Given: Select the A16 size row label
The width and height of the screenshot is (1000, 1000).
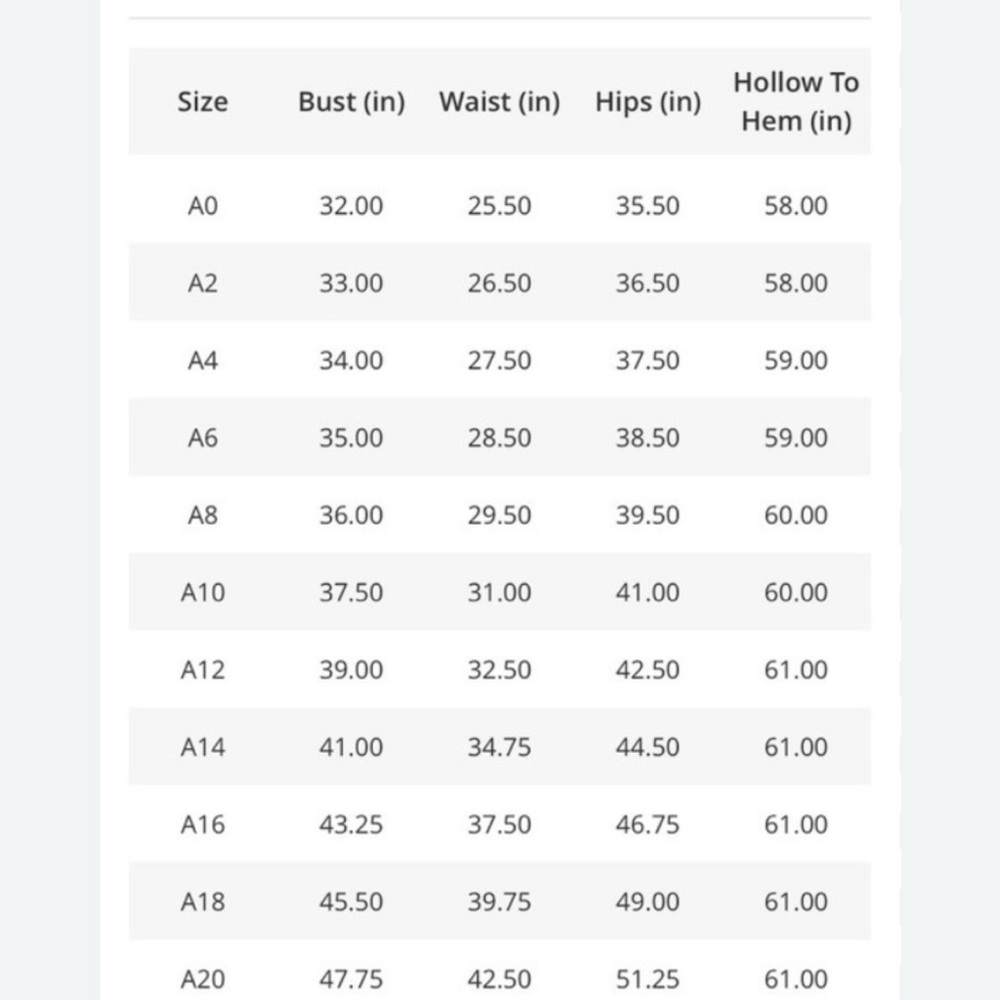Looking at the screenshot, I should pyautogui.click(x=203, y=825).
